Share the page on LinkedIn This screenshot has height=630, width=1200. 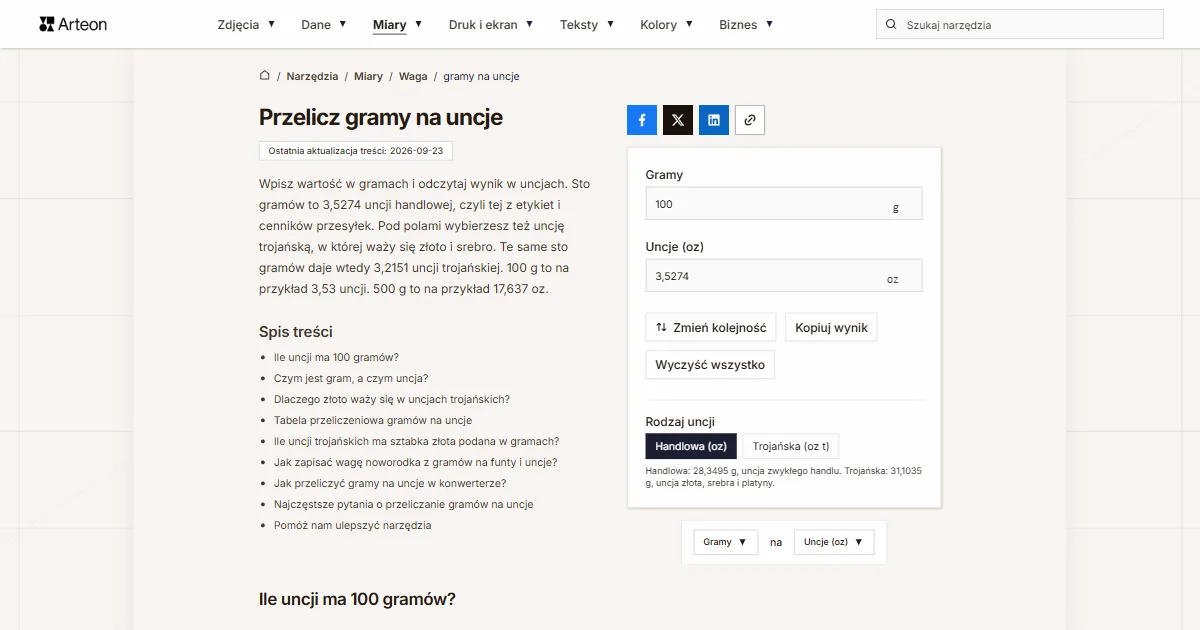point(714,120)
